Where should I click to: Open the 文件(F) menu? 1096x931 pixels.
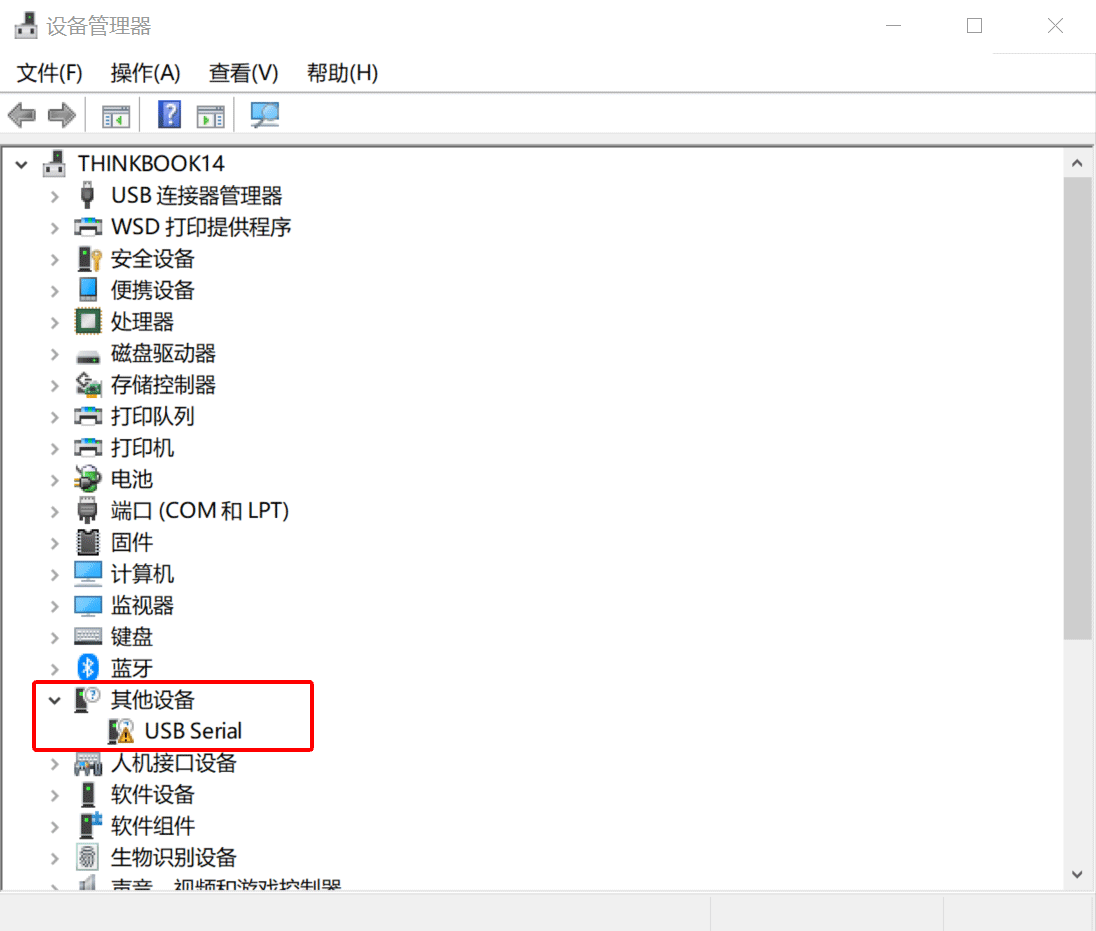coord(47,72)
